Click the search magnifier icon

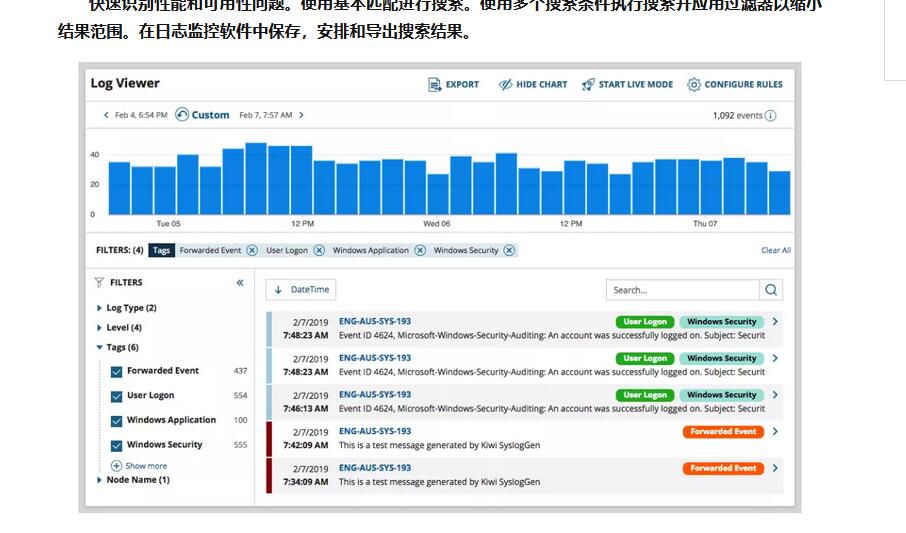[x=771, y=290]
